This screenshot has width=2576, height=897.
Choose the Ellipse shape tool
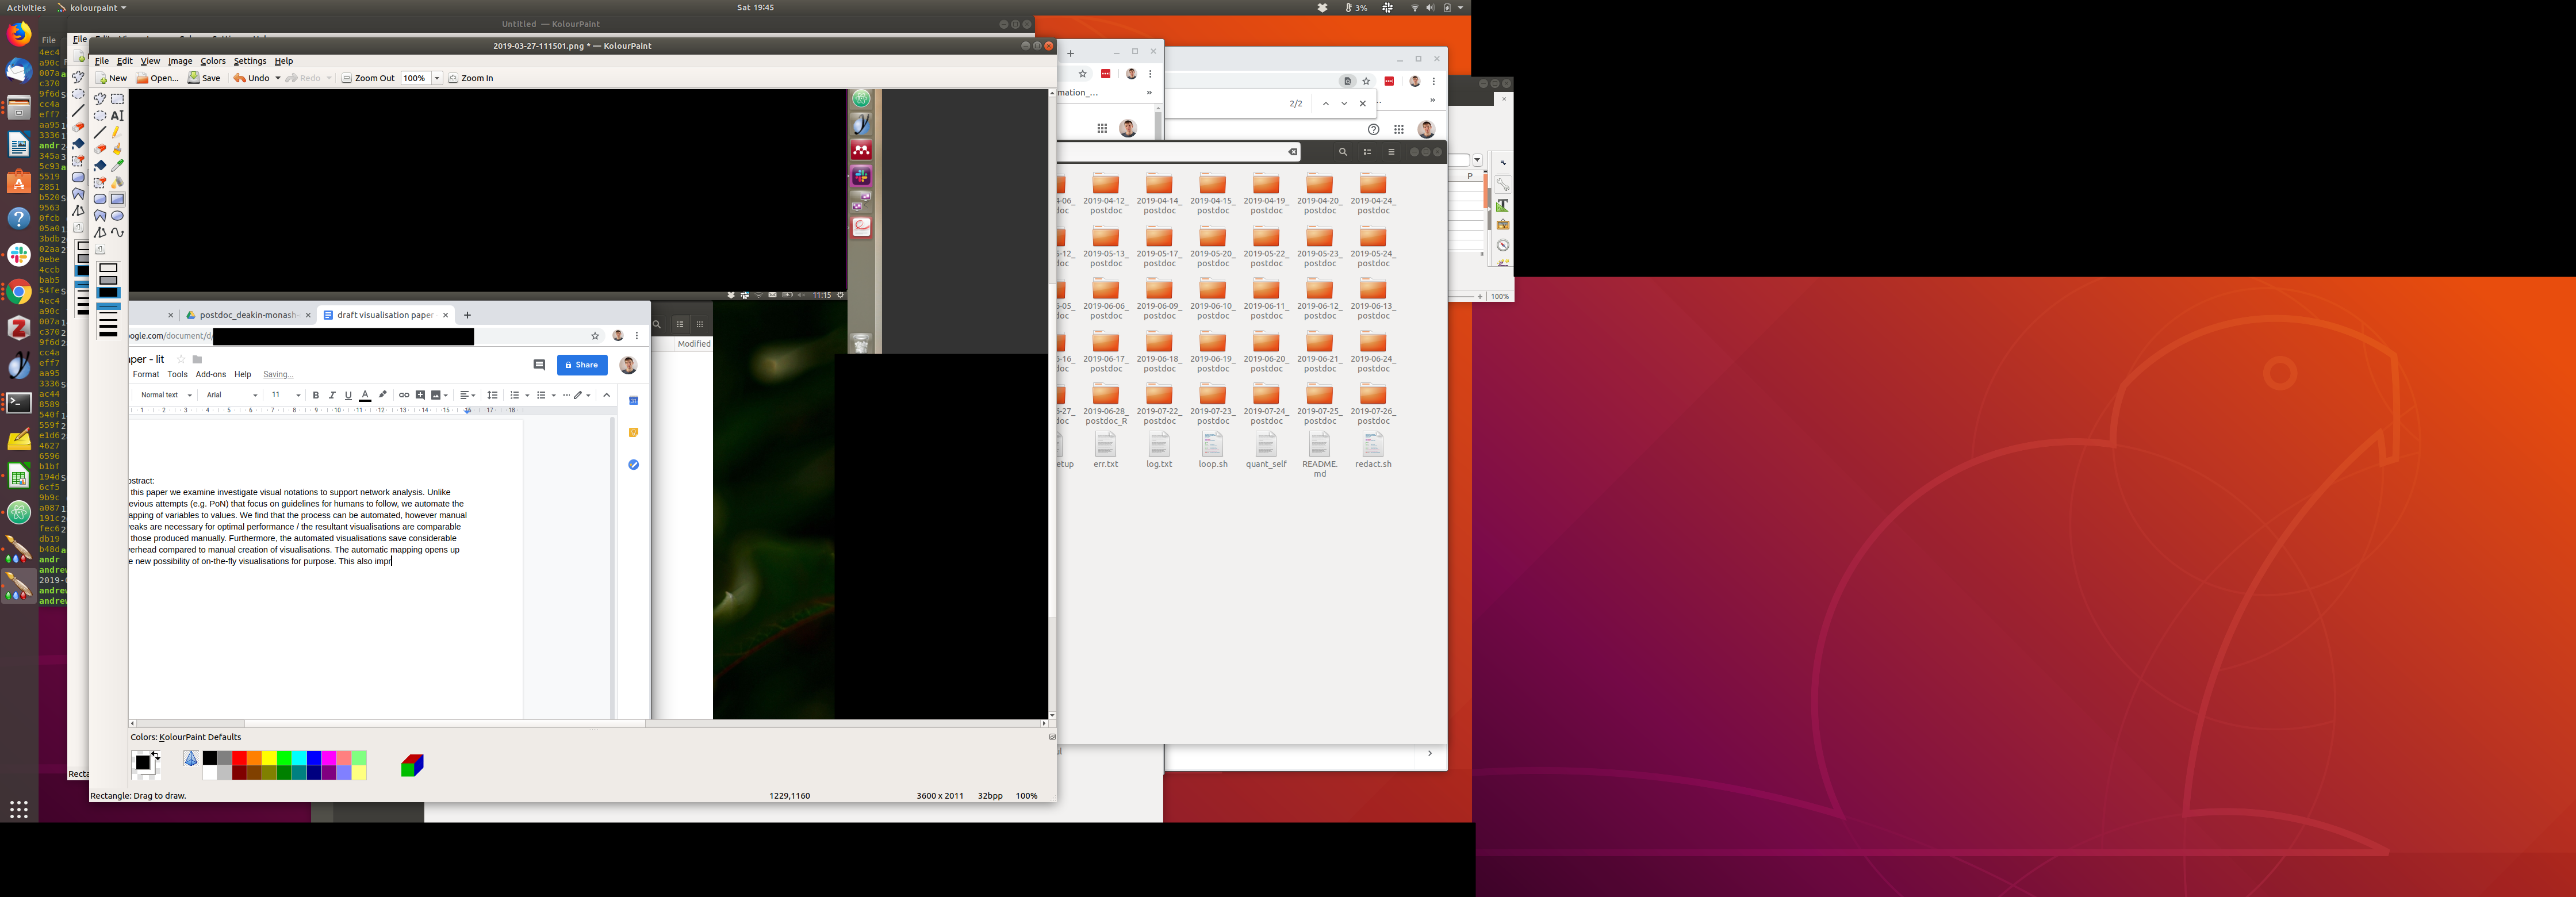117,216
